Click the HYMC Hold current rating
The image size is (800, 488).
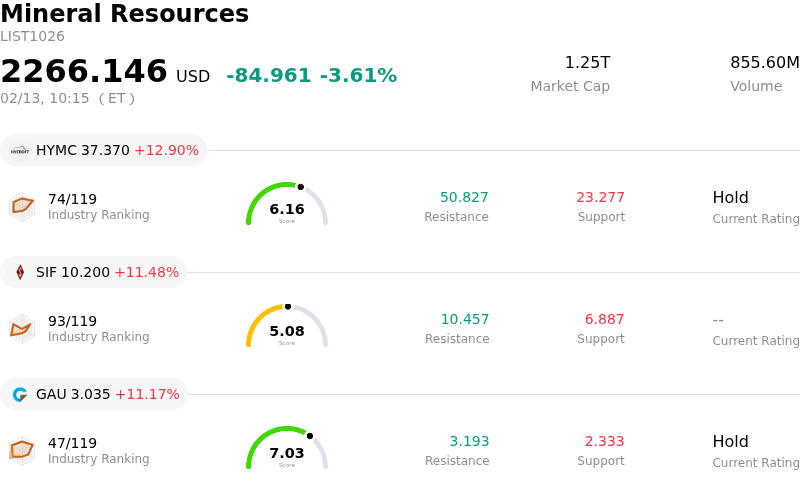pyautogui.click(x=731, y=198)
